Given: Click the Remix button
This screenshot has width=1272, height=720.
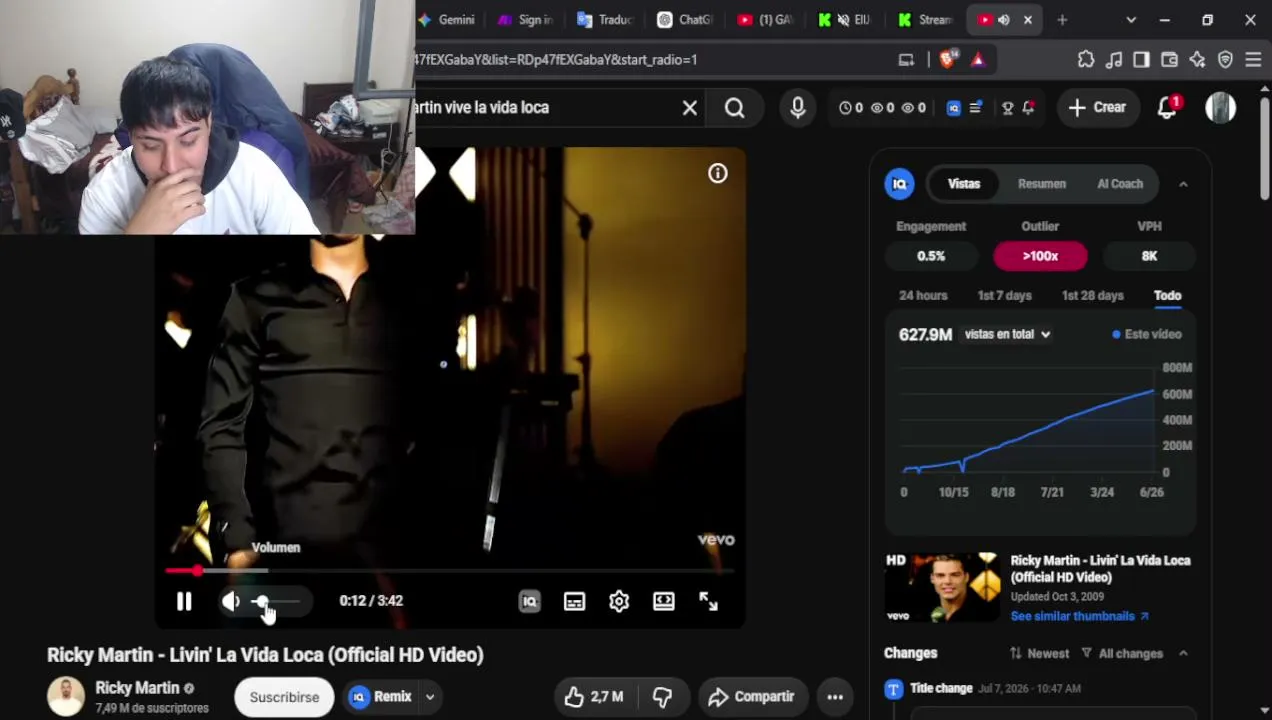Looking at the screenshot, I should (x=382, y=697).
